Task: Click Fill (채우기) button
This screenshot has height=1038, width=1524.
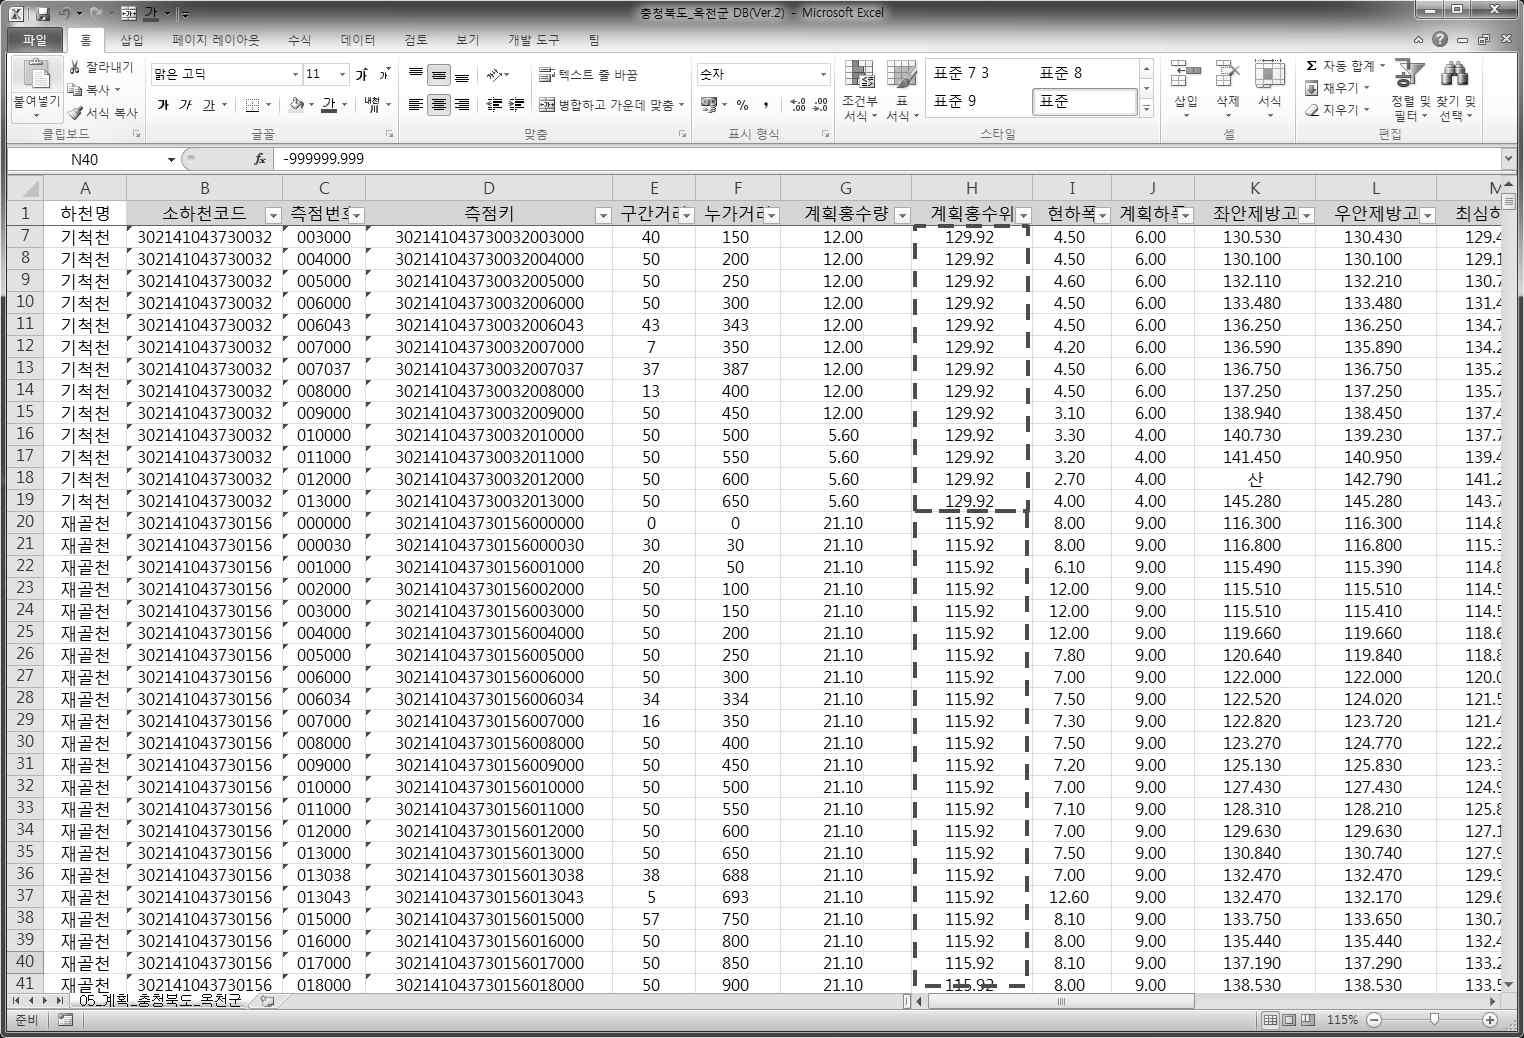Action: (1340, 88)
